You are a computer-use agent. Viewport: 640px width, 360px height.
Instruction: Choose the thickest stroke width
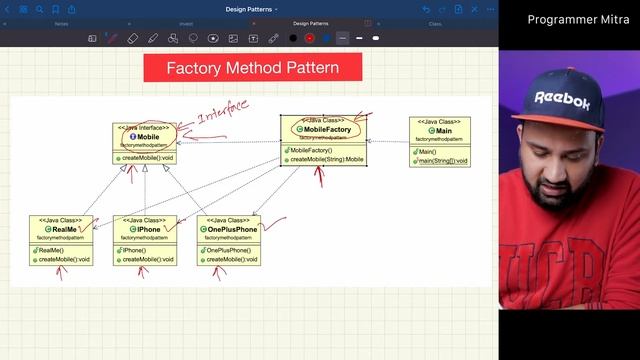click(x=376, y=38)
